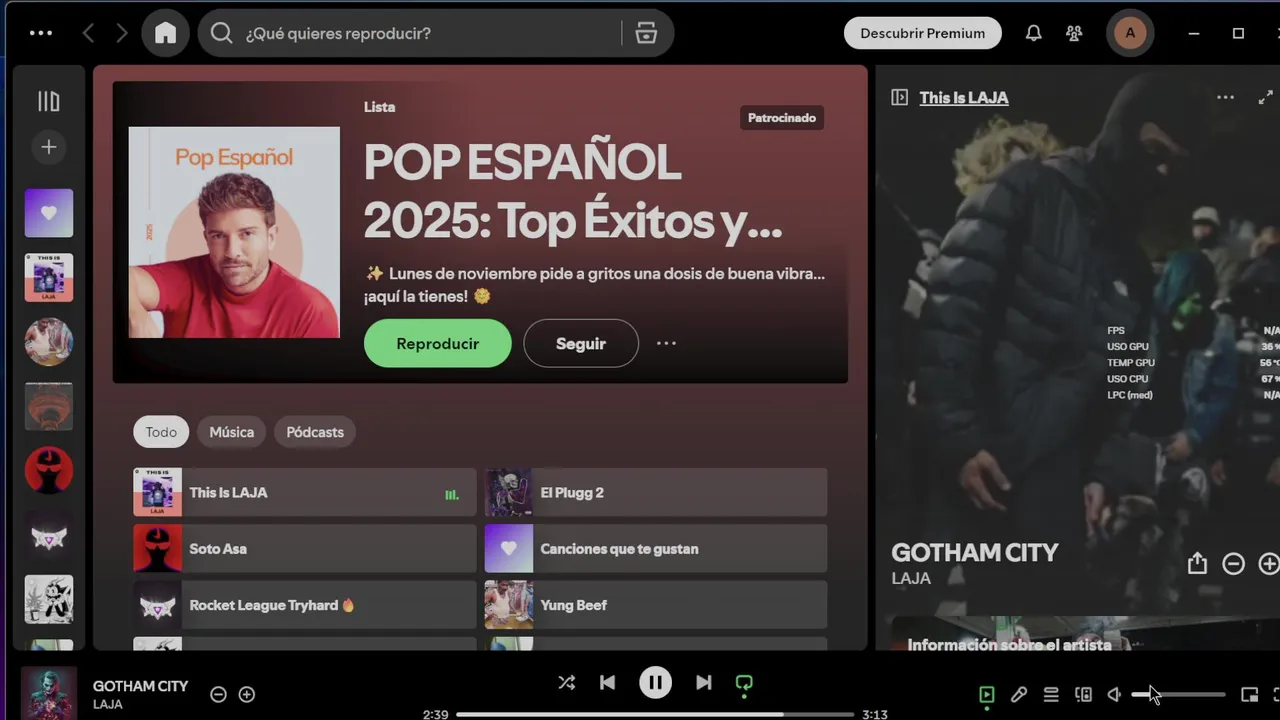Open the Soto Asa red sidebar item
Viewport: 1280px width, 720px height.
click(x=49, y=470)
